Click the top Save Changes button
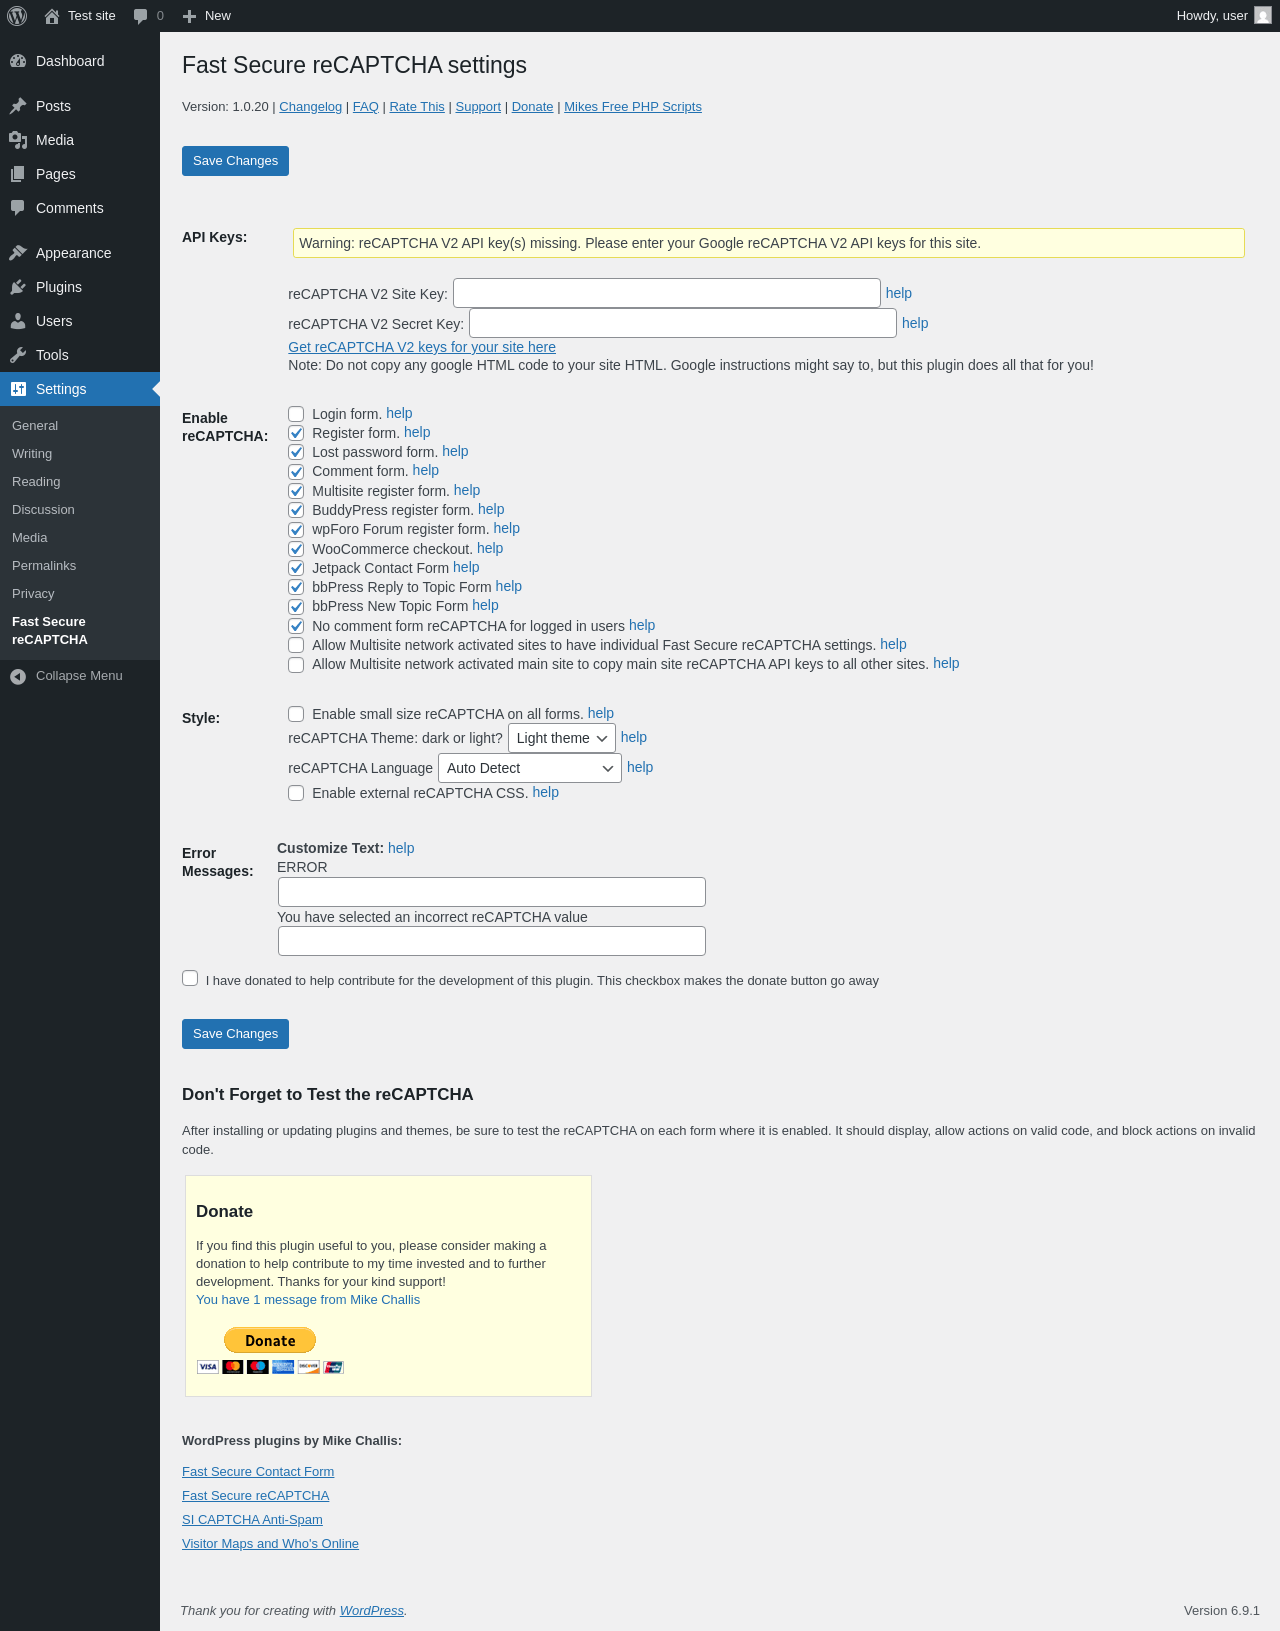 coord(235,161)
